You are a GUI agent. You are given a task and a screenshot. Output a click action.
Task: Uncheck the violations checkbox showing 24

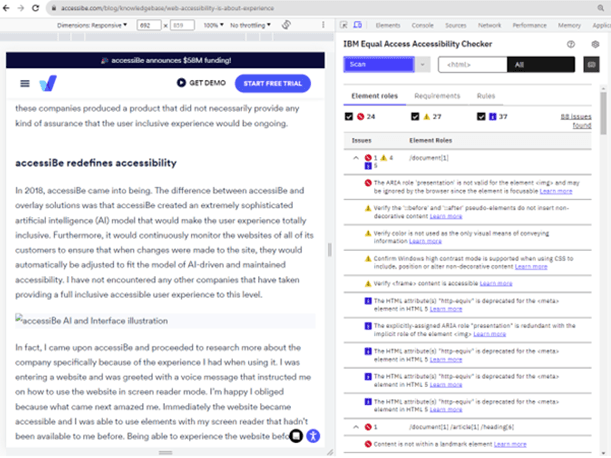coord(348,117)
